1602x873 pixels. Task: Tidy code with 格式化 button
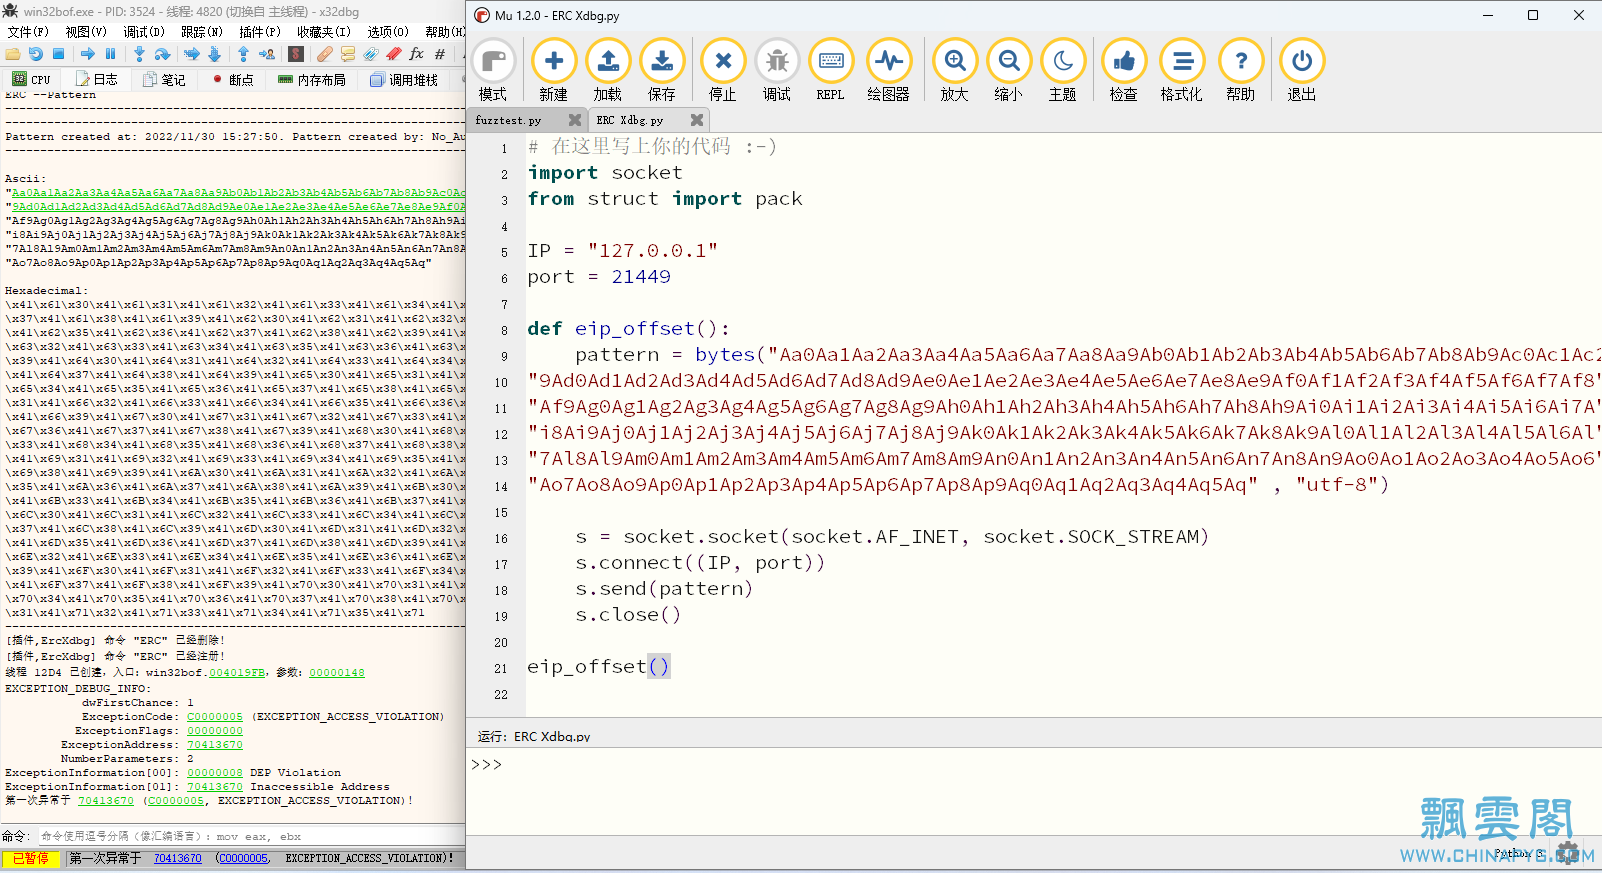click(1182, 71)
